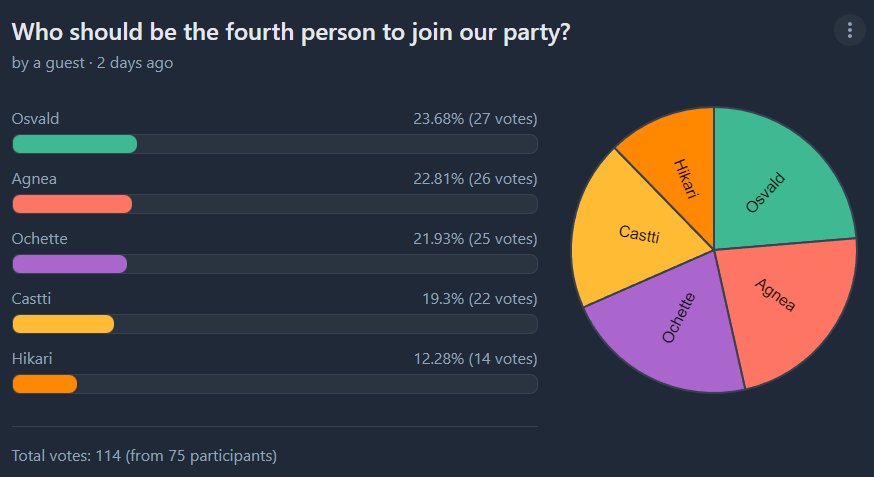Click the Agnea option label

(34, 179)
